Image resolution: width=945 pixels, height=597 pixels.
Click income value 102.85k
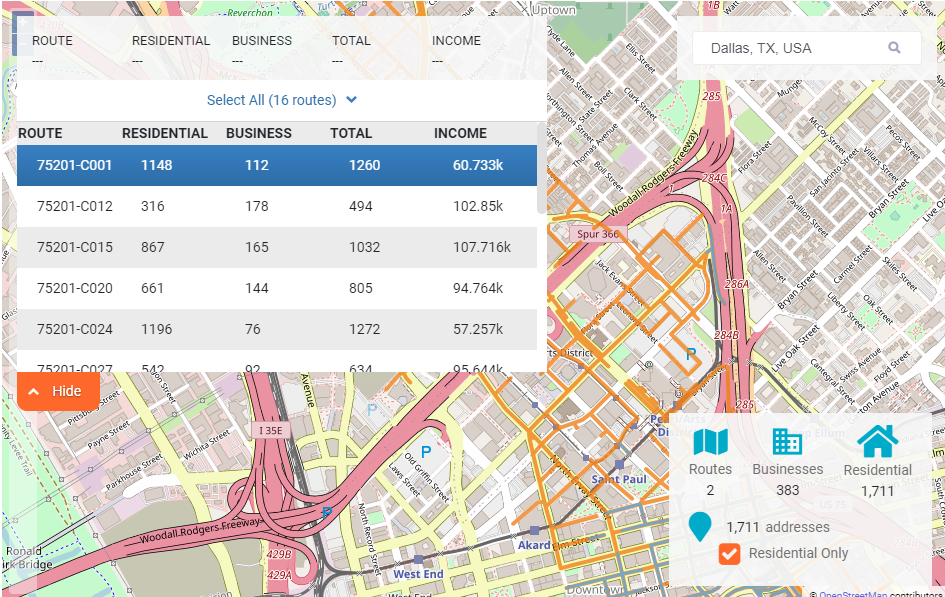coord(478,206)
